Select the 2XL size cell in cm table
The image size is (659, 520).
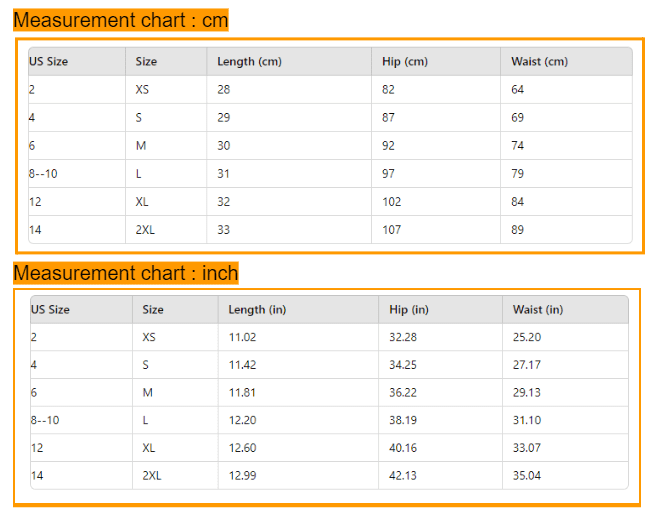(x=145, y=230)
